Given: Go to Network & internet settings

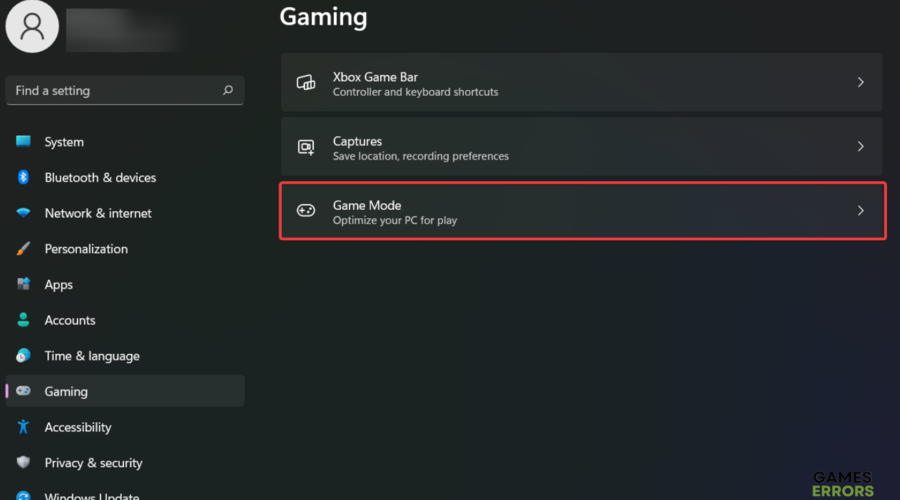Looking at the screenshot, I should pos(98,213).
